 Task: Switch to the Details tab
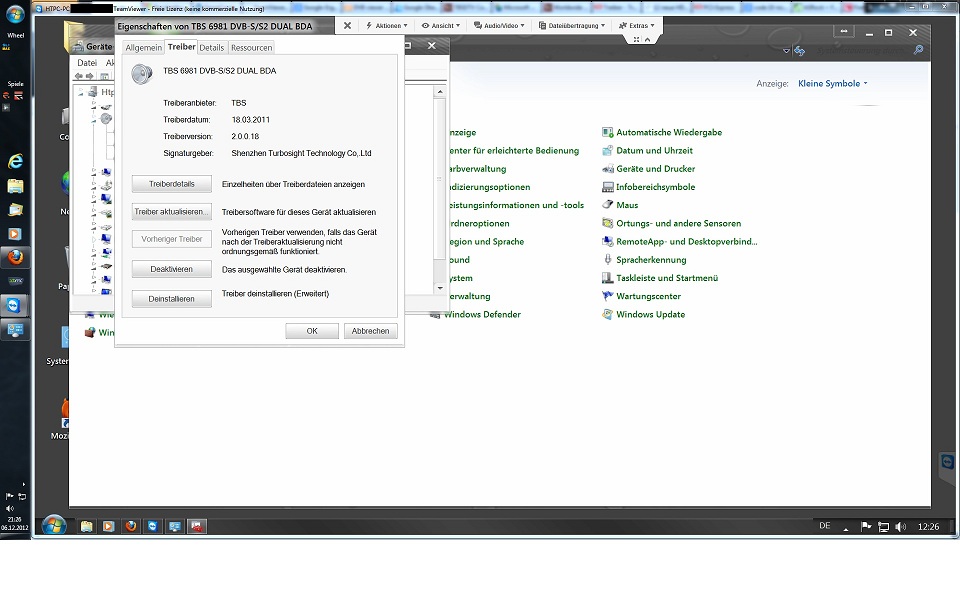pyautogui.click(x=212, y=48)
